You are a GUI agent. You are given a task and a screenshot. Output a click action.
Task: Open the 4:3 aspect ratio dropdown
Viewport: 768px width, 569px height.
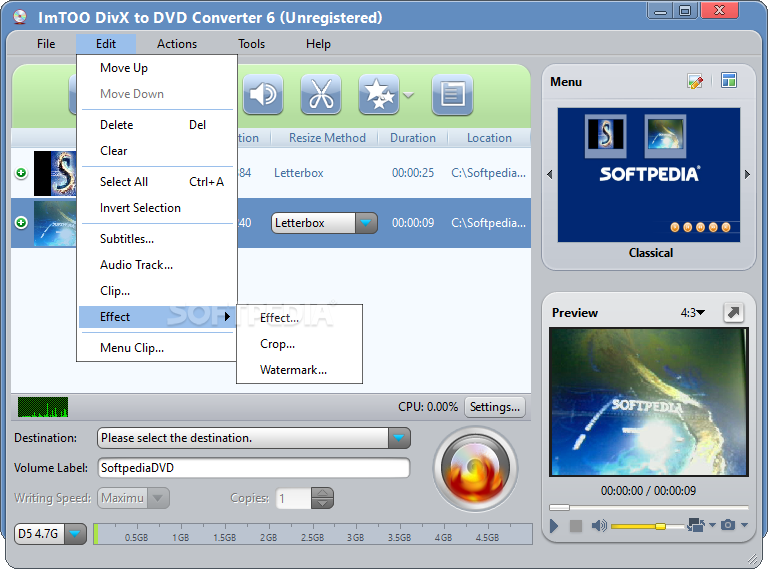(x=692, y=312)
